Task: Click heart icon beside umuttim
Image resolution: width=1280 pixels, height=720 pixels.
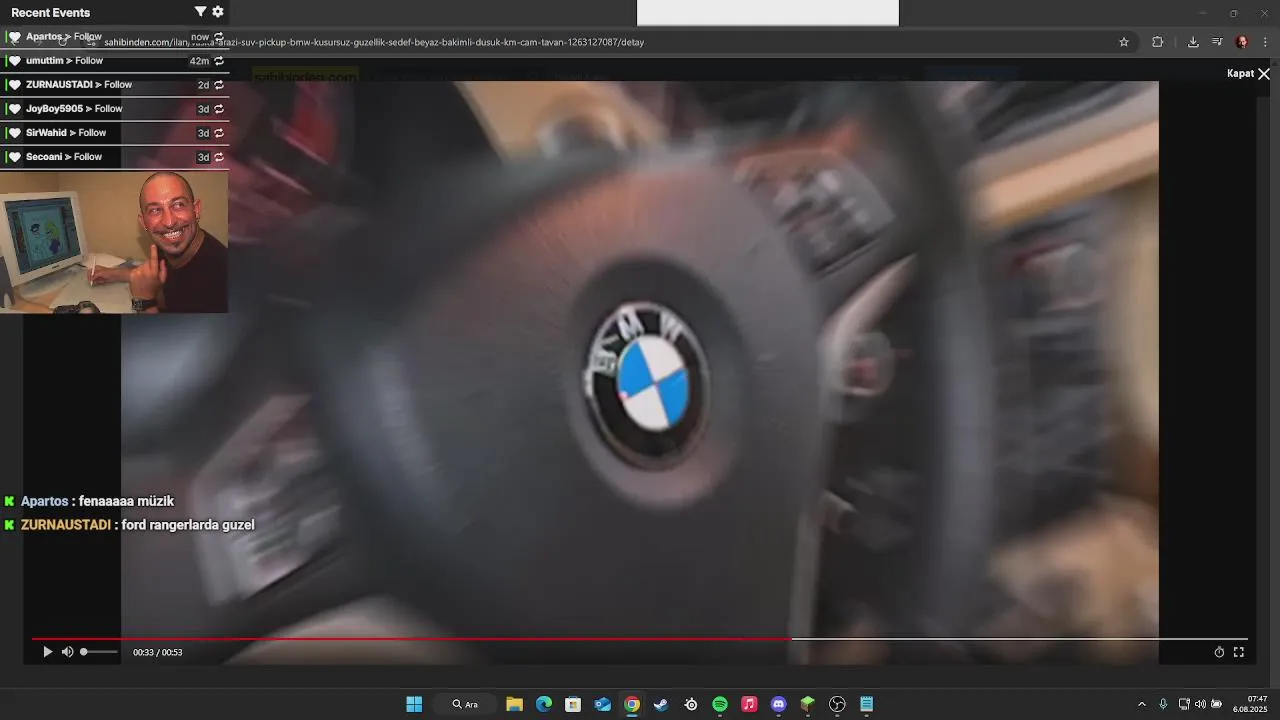Action: (x=14, y=61)
